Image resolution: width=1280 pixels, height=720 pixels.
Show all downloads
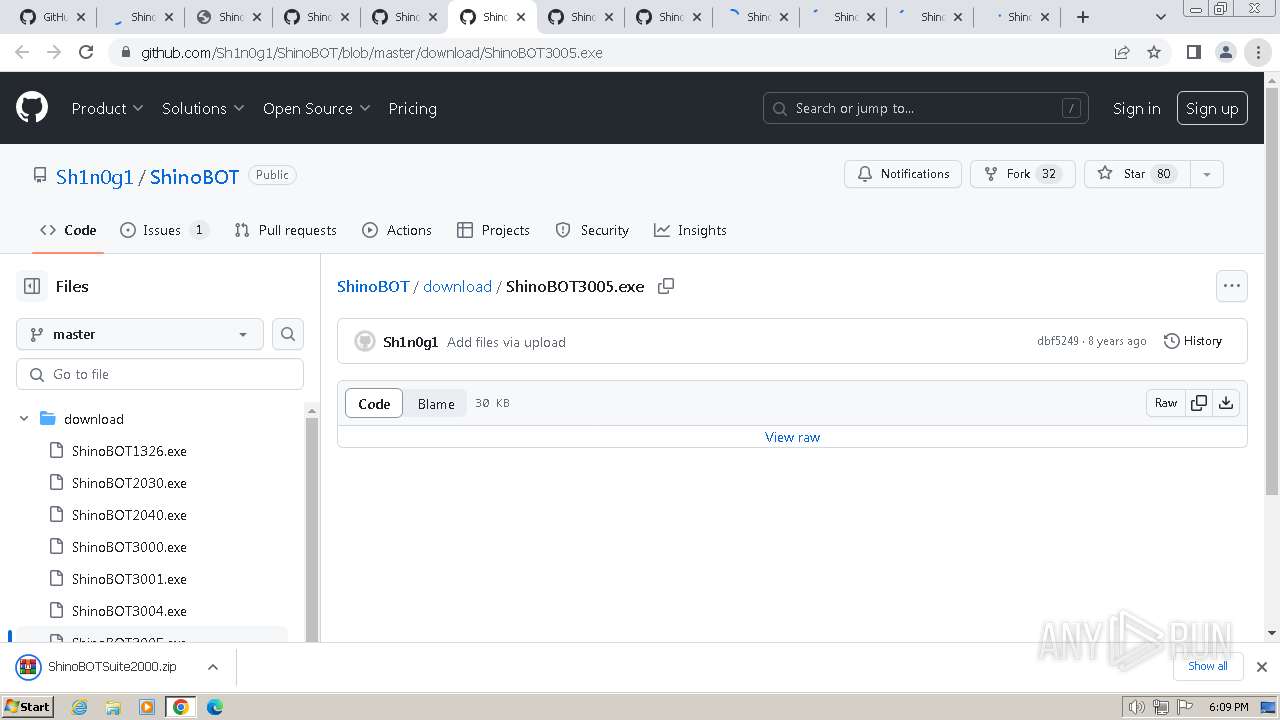[x=1207, y=666]
